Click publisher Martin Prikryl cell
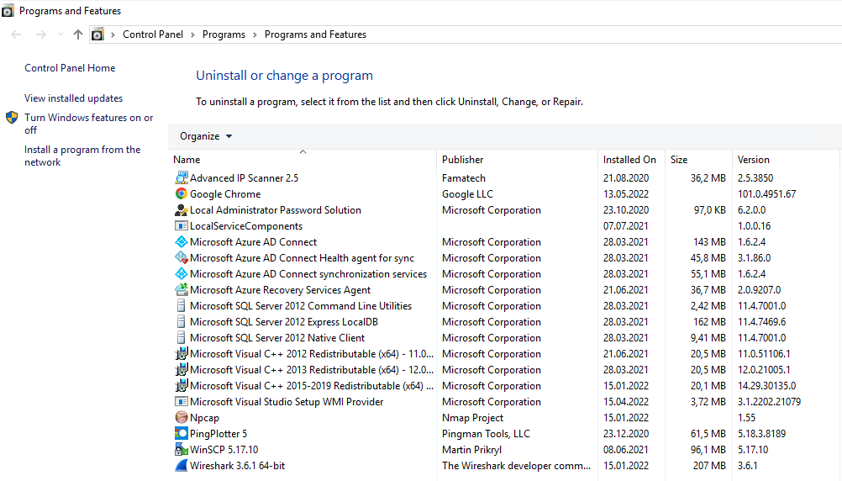Image resolution: width=842 pixels, height=481 pixels. click(472, 449)
